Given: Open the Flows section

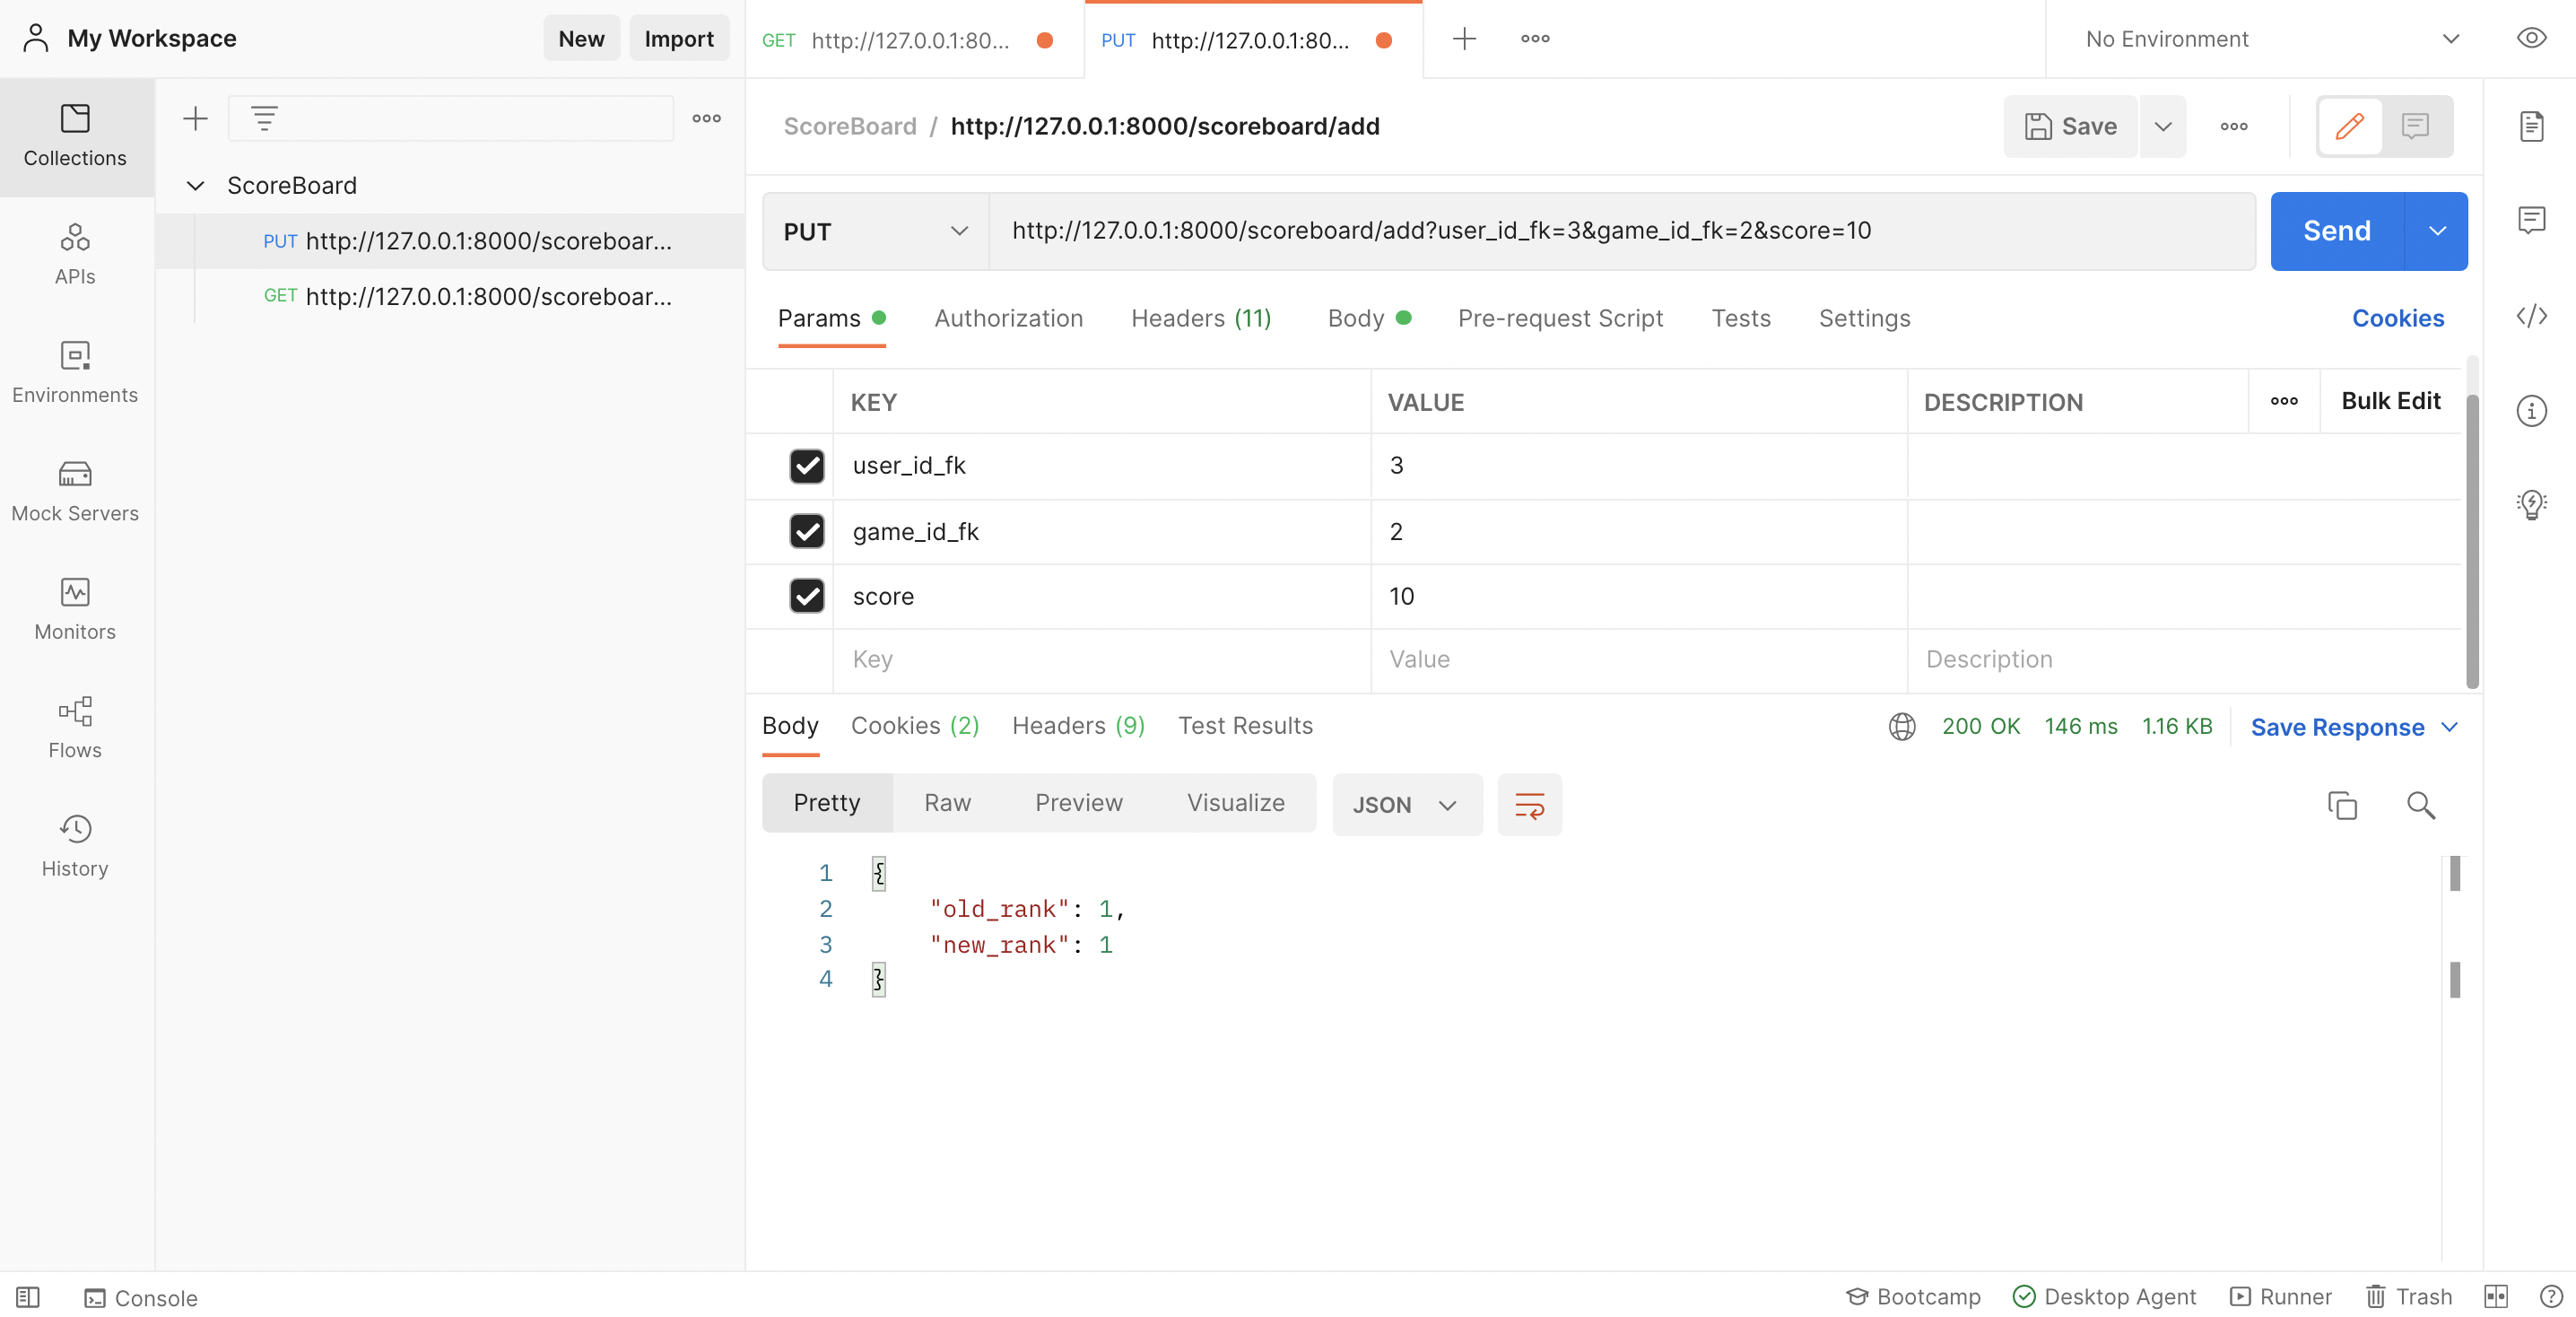Looking at the screenshot, I should pyautogui.click(x=75, y=727).
